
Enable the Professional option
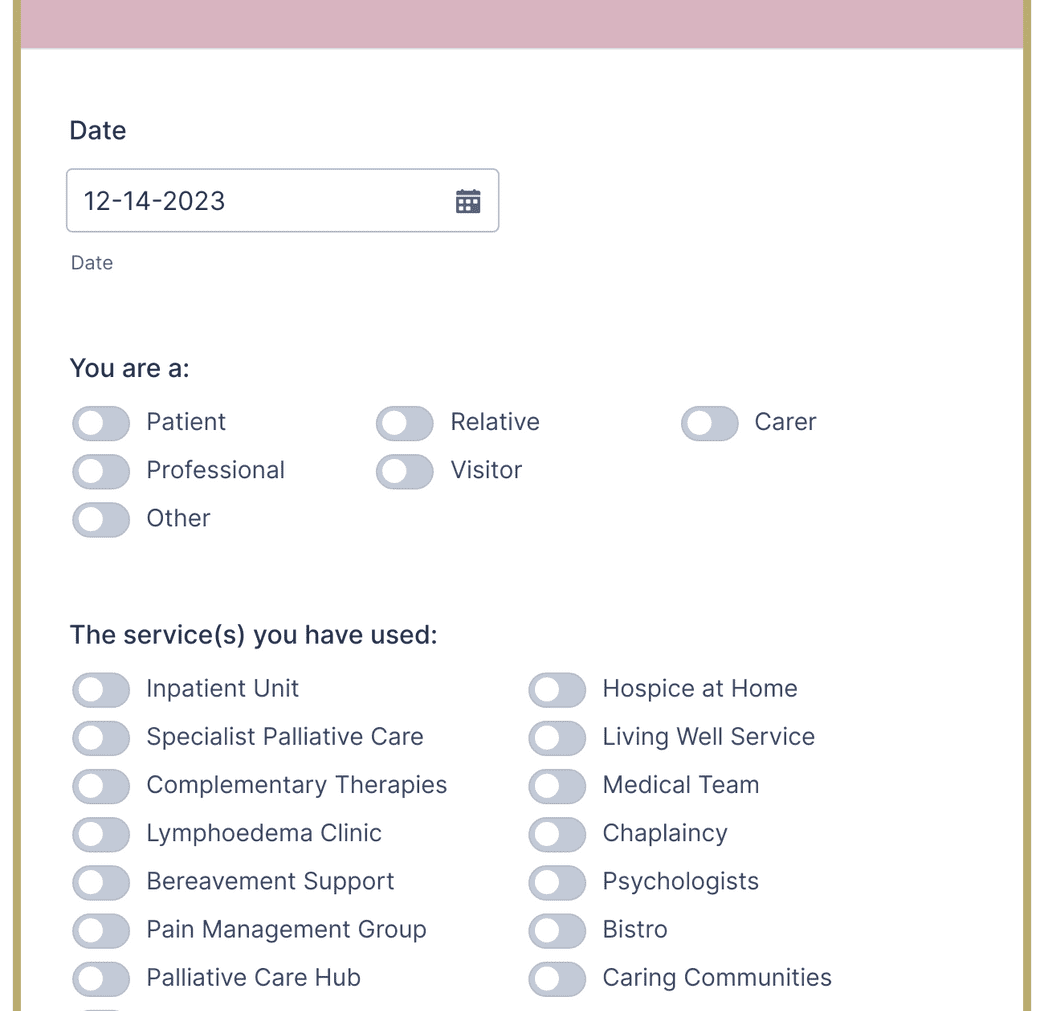pos(100,471)
